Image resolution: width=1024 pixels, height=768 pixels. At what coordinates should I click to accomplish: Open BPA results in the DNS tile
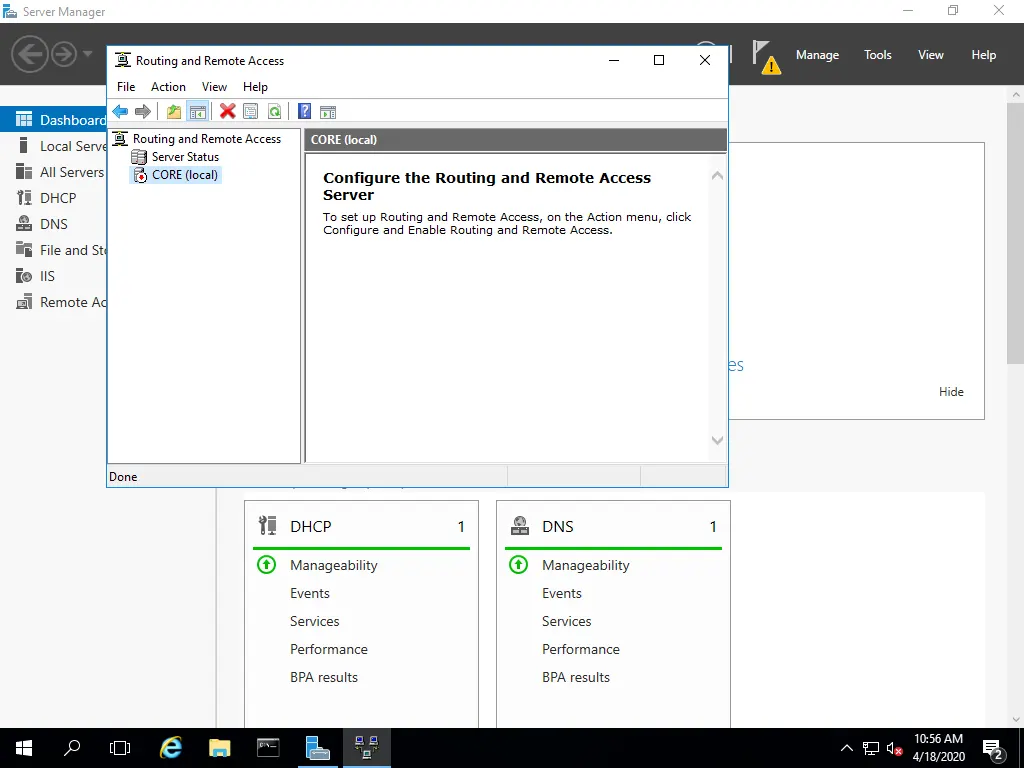576,677
